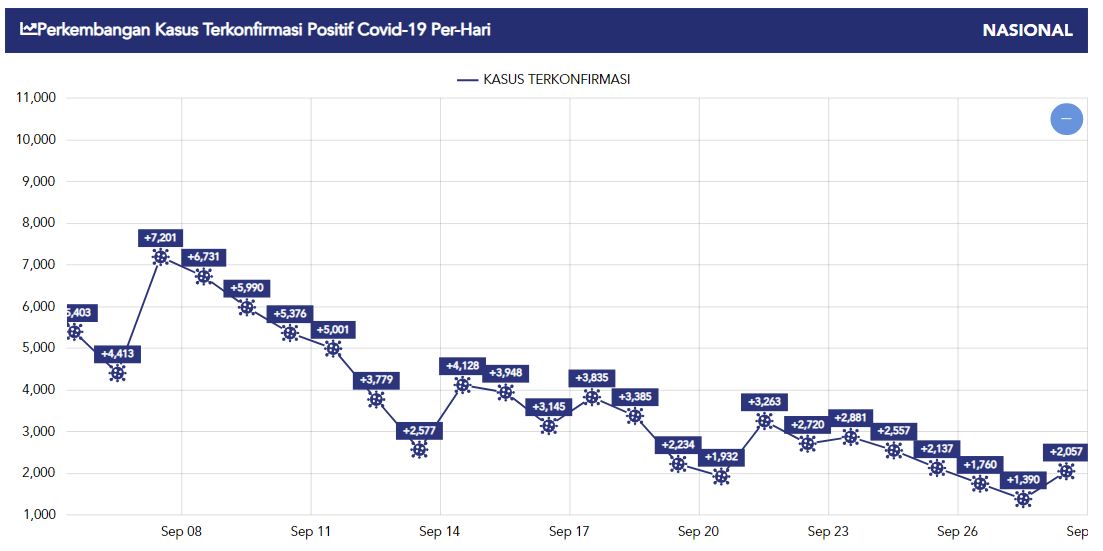
Task: Click the virus marker under +7,201
Action: pyautogui.click(x=161, y=257)
